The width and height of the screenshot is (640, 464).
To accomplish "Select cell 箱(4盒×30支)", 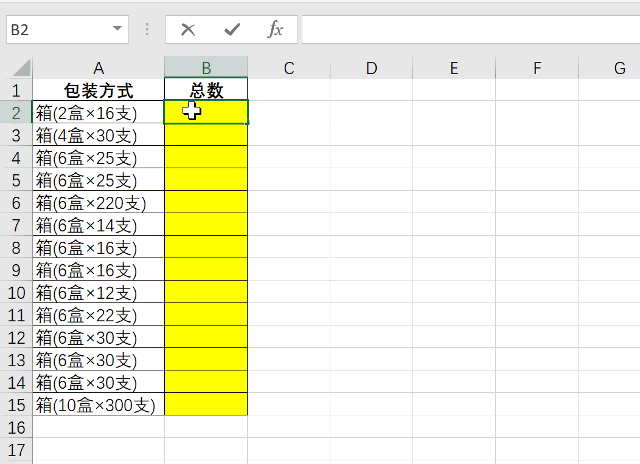I will coord(98,135).
